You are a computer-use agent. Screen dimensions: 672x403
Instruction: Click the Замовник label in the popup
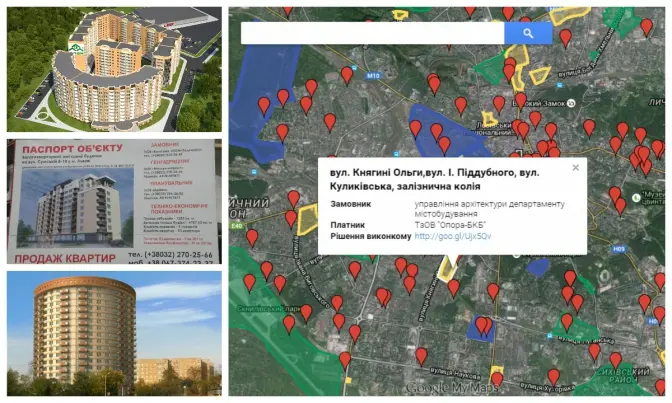351,204
